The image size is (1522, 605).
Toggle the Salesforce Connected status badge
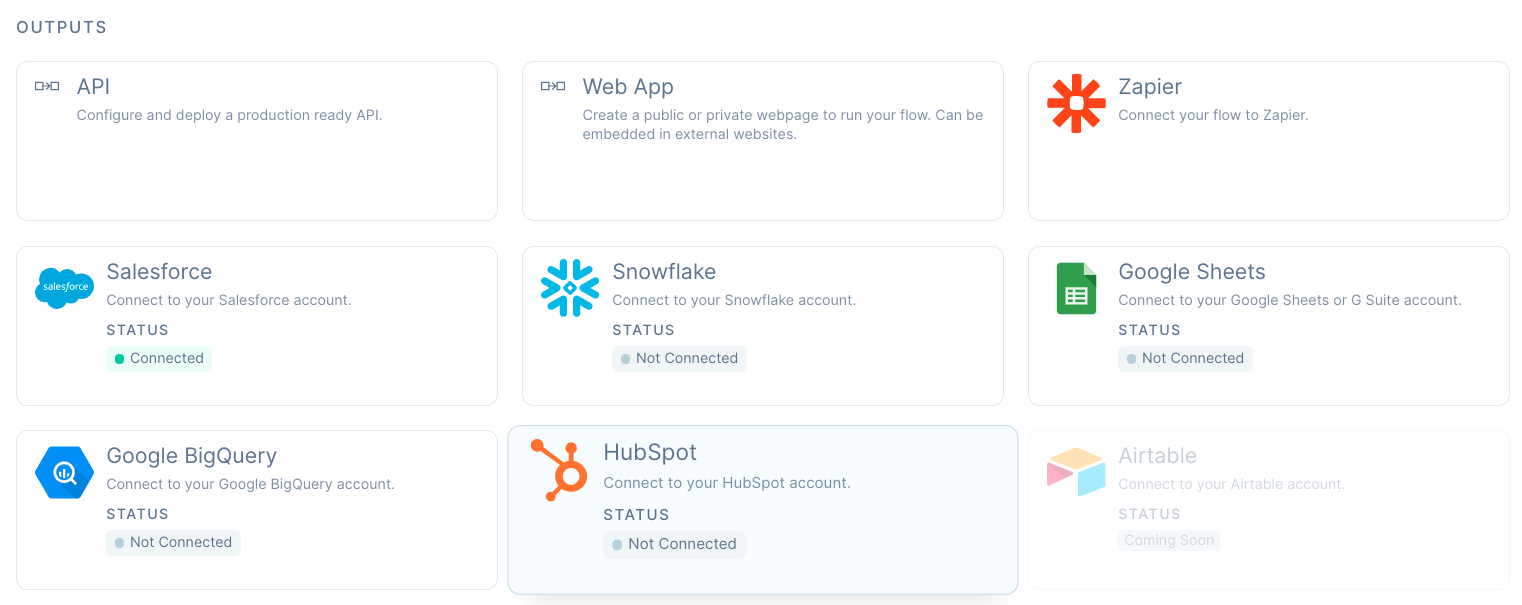tap(159, 358)
